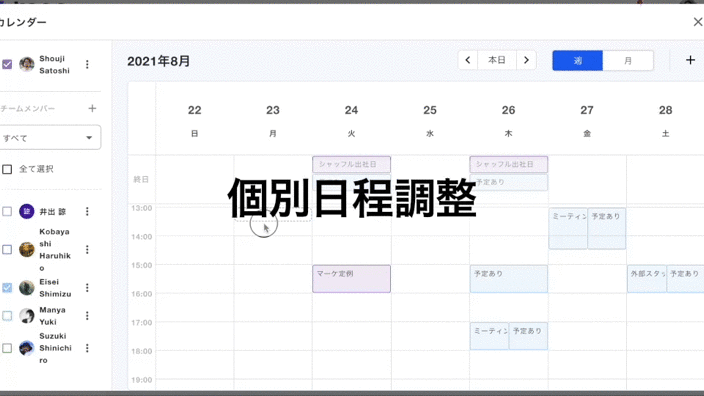Check the Suzuki Shinichiro checkbox

[7, 348]
